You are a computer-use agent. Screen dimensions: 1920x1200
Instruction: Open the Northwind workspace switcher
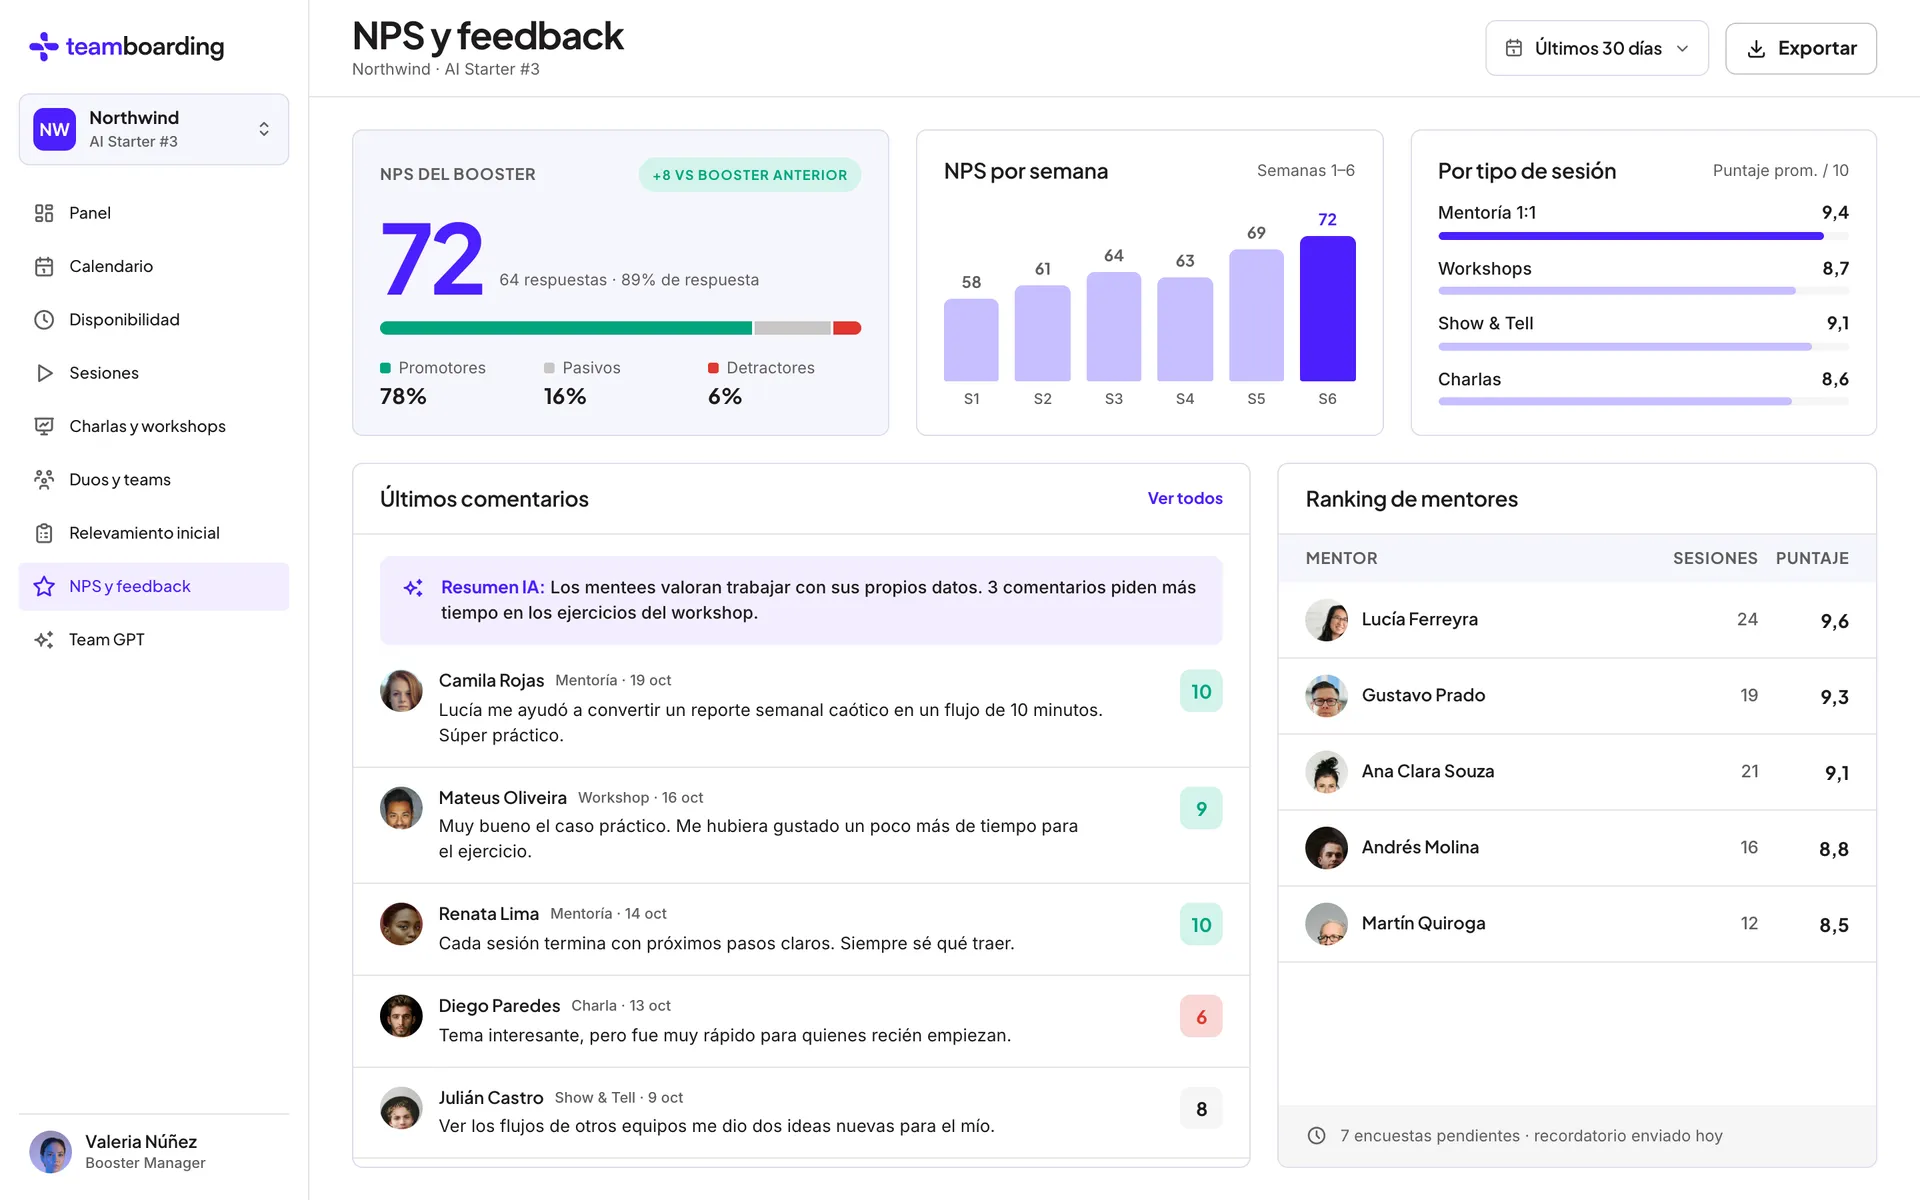(154, 129)
